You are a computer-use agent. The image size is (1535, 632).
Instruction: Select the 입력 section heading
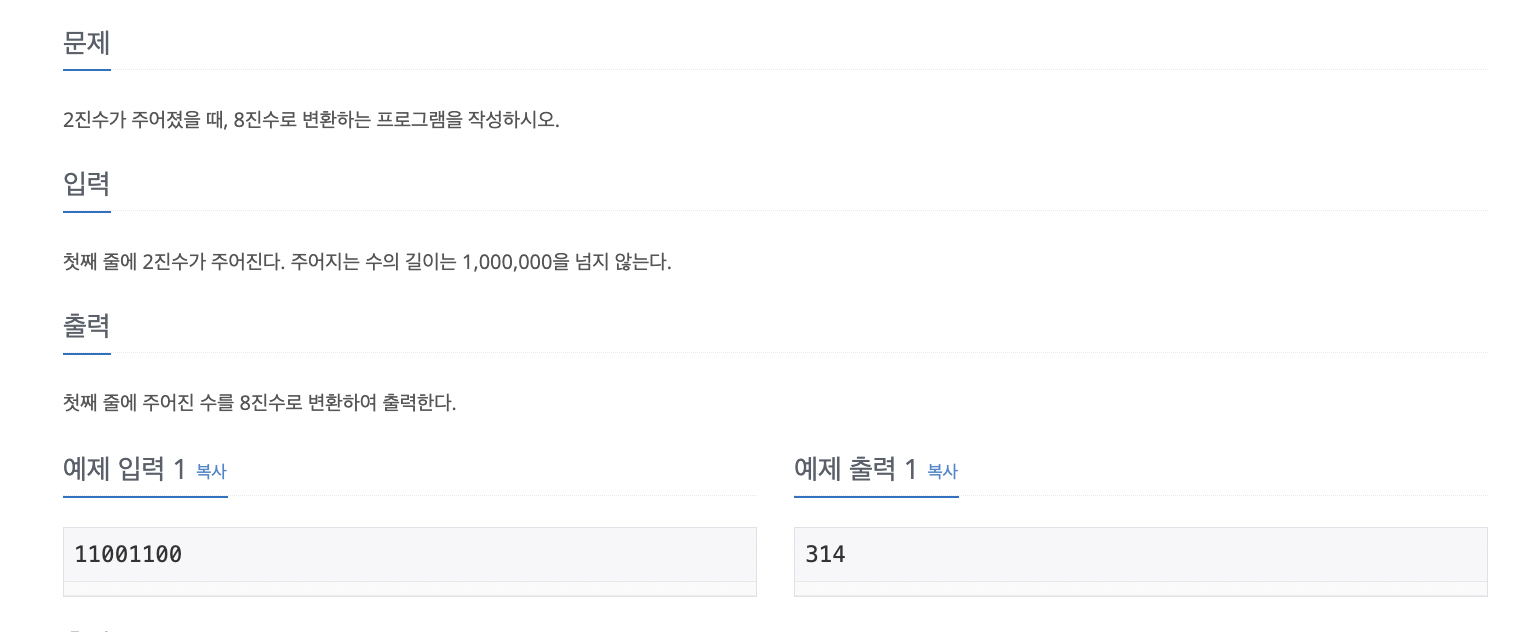86,185
